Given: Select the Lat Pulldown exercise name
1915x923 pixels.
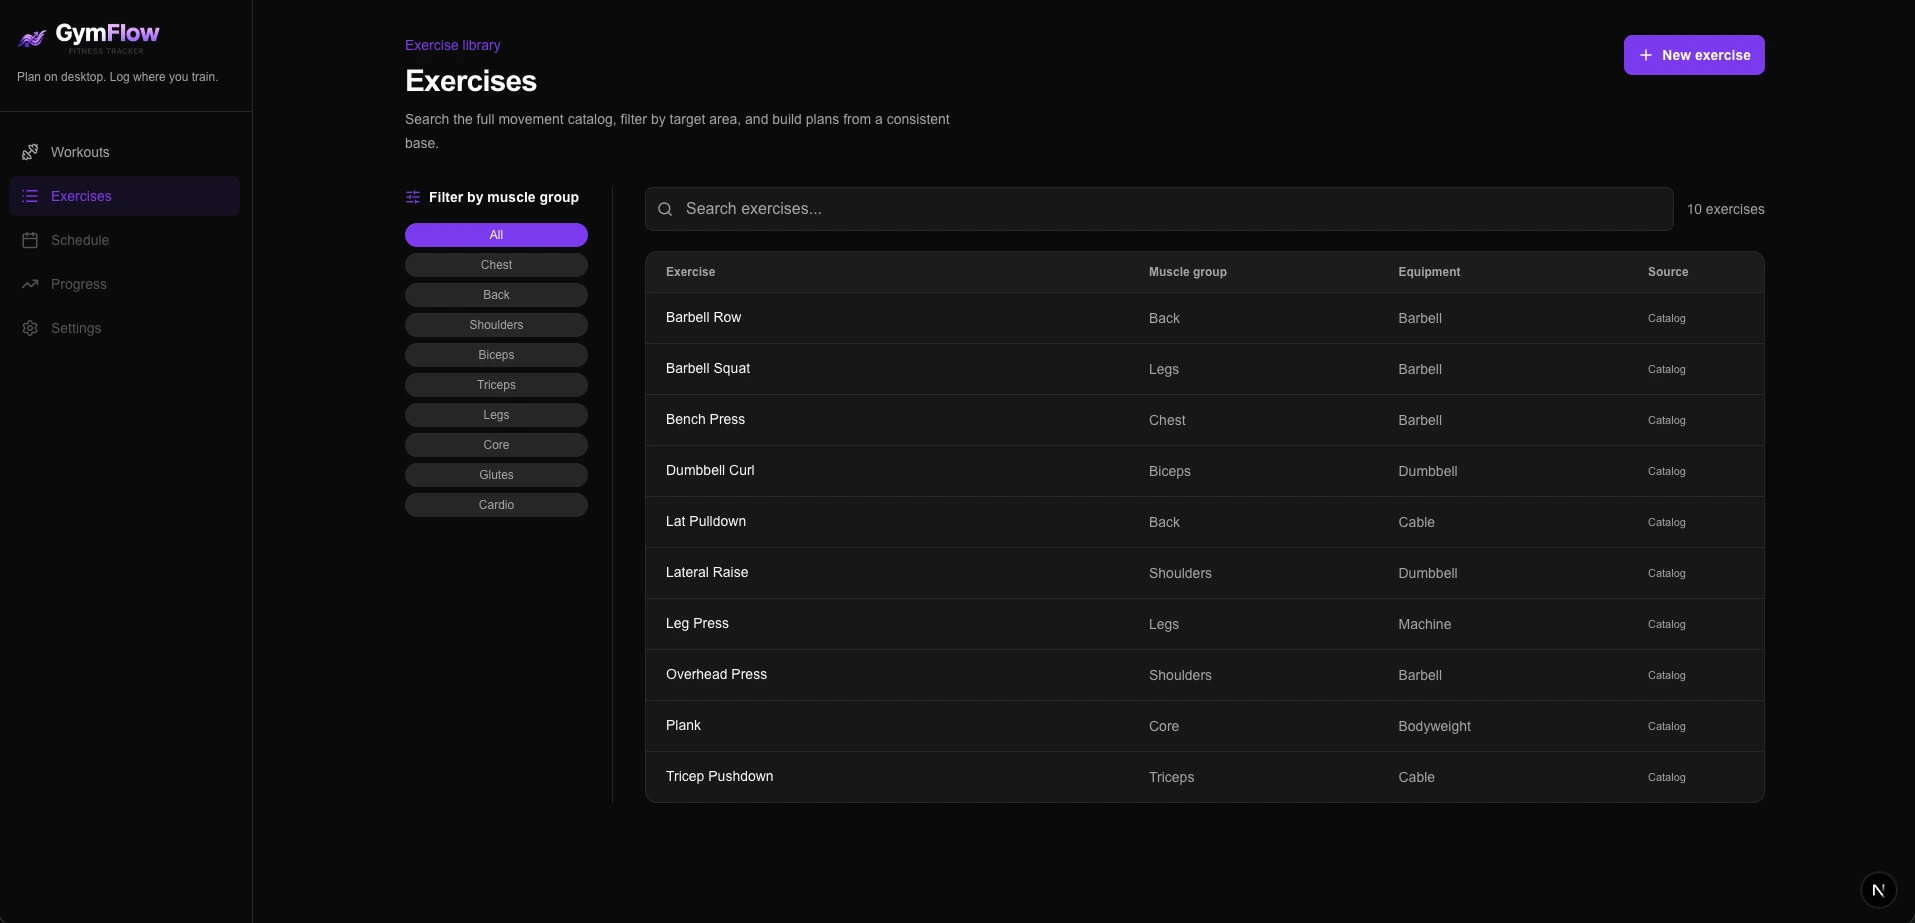Looking at the screenshot, I should coord(706,521).
